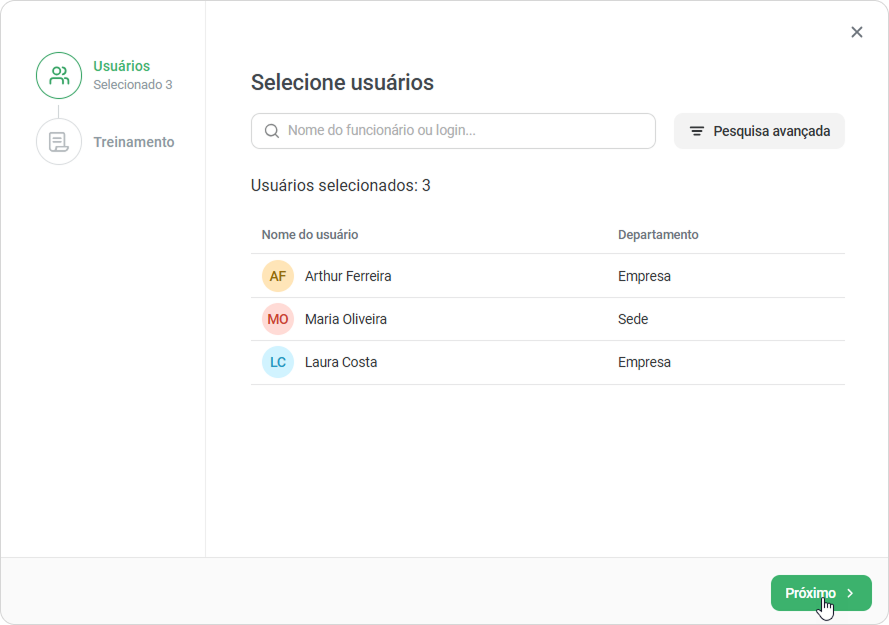889x625 pixels.
Task: Click the MO avatar of Maria Oliveira
Action: 278,319
